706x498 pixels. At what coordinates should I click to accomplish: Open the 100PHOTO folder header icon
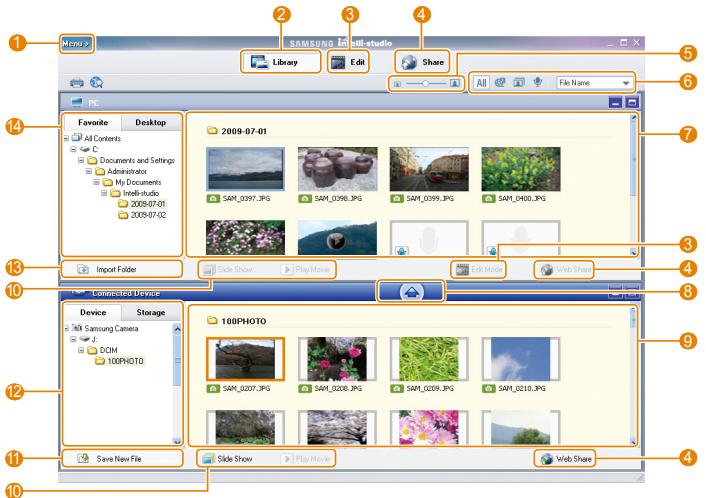(x=212, y=321)
